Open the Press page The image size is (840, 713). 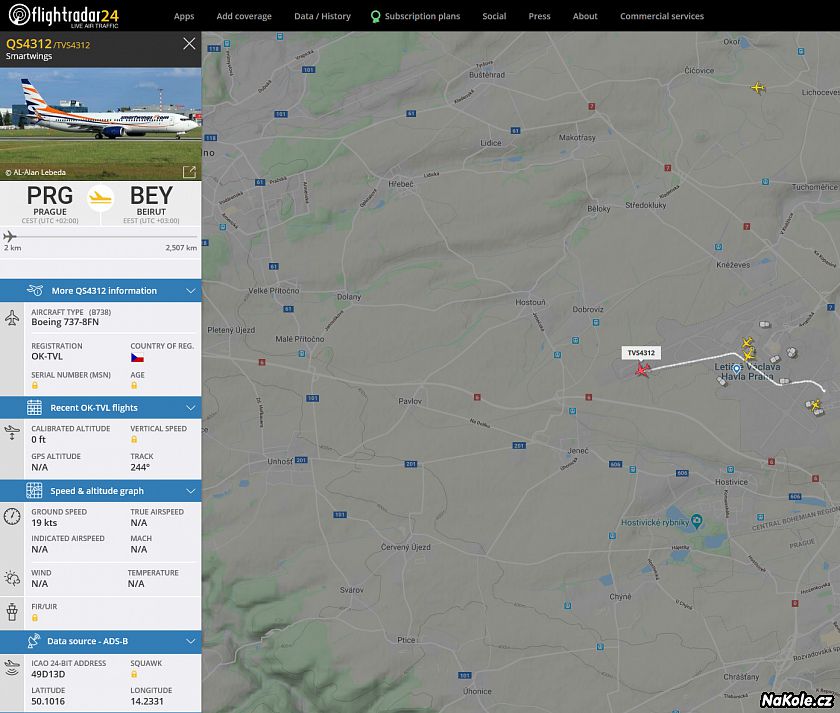[x=539, y=16]
